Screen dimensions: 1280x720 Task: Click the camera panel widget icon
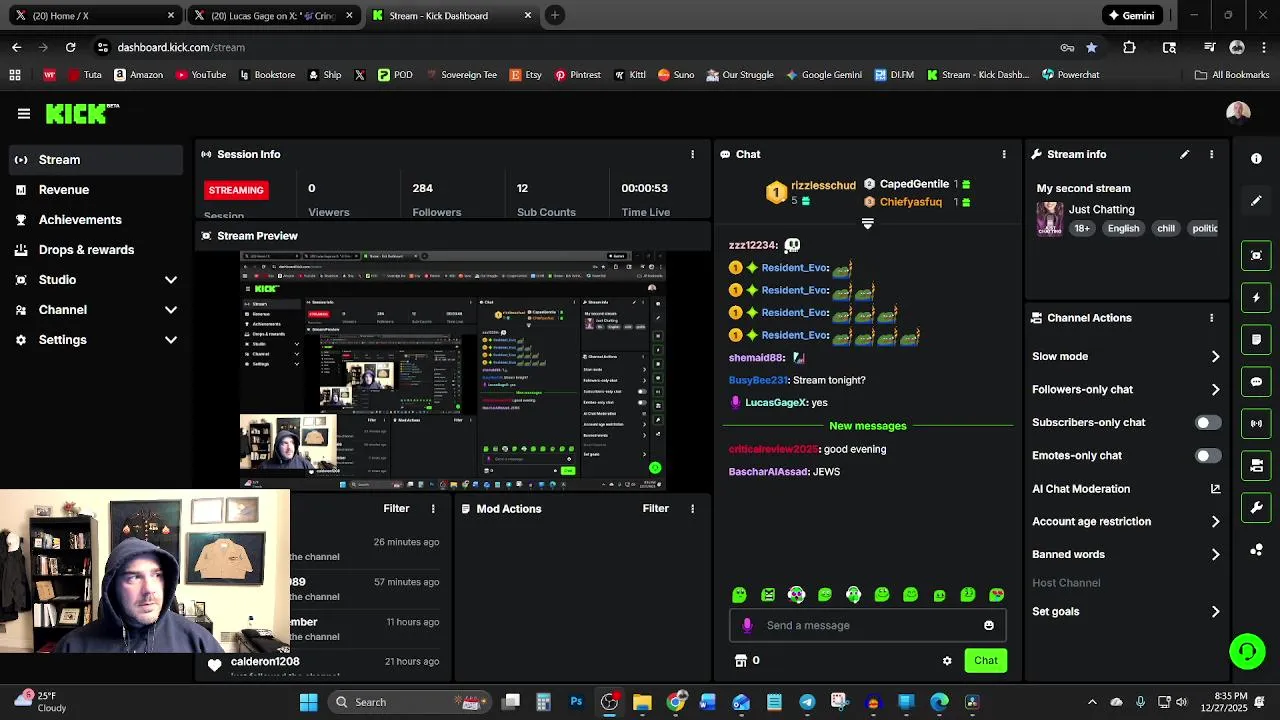(x=1256, y=465)
